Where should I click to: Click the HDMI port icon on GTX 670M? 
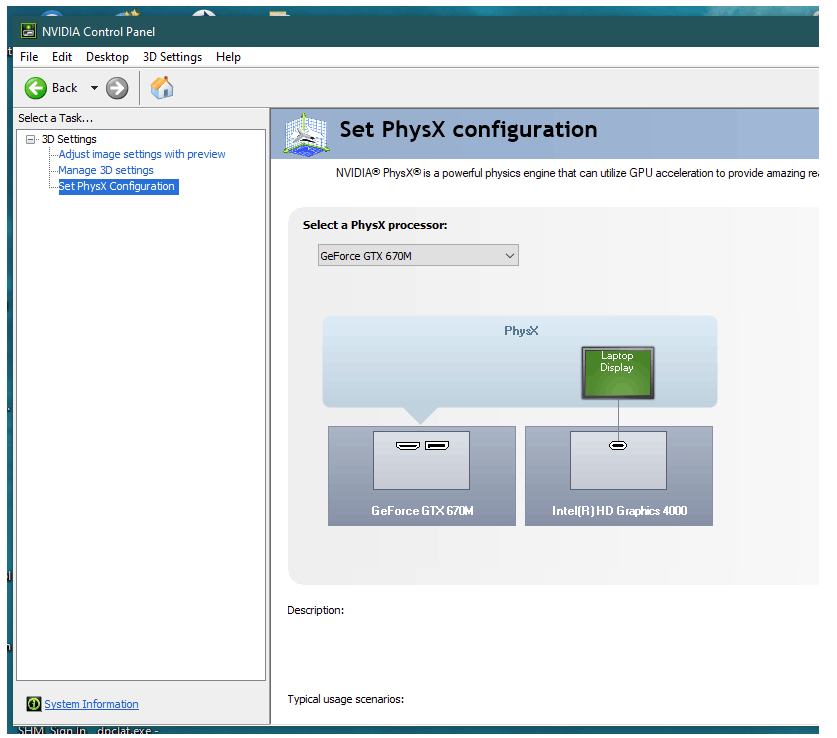click(x=408, y=446)
